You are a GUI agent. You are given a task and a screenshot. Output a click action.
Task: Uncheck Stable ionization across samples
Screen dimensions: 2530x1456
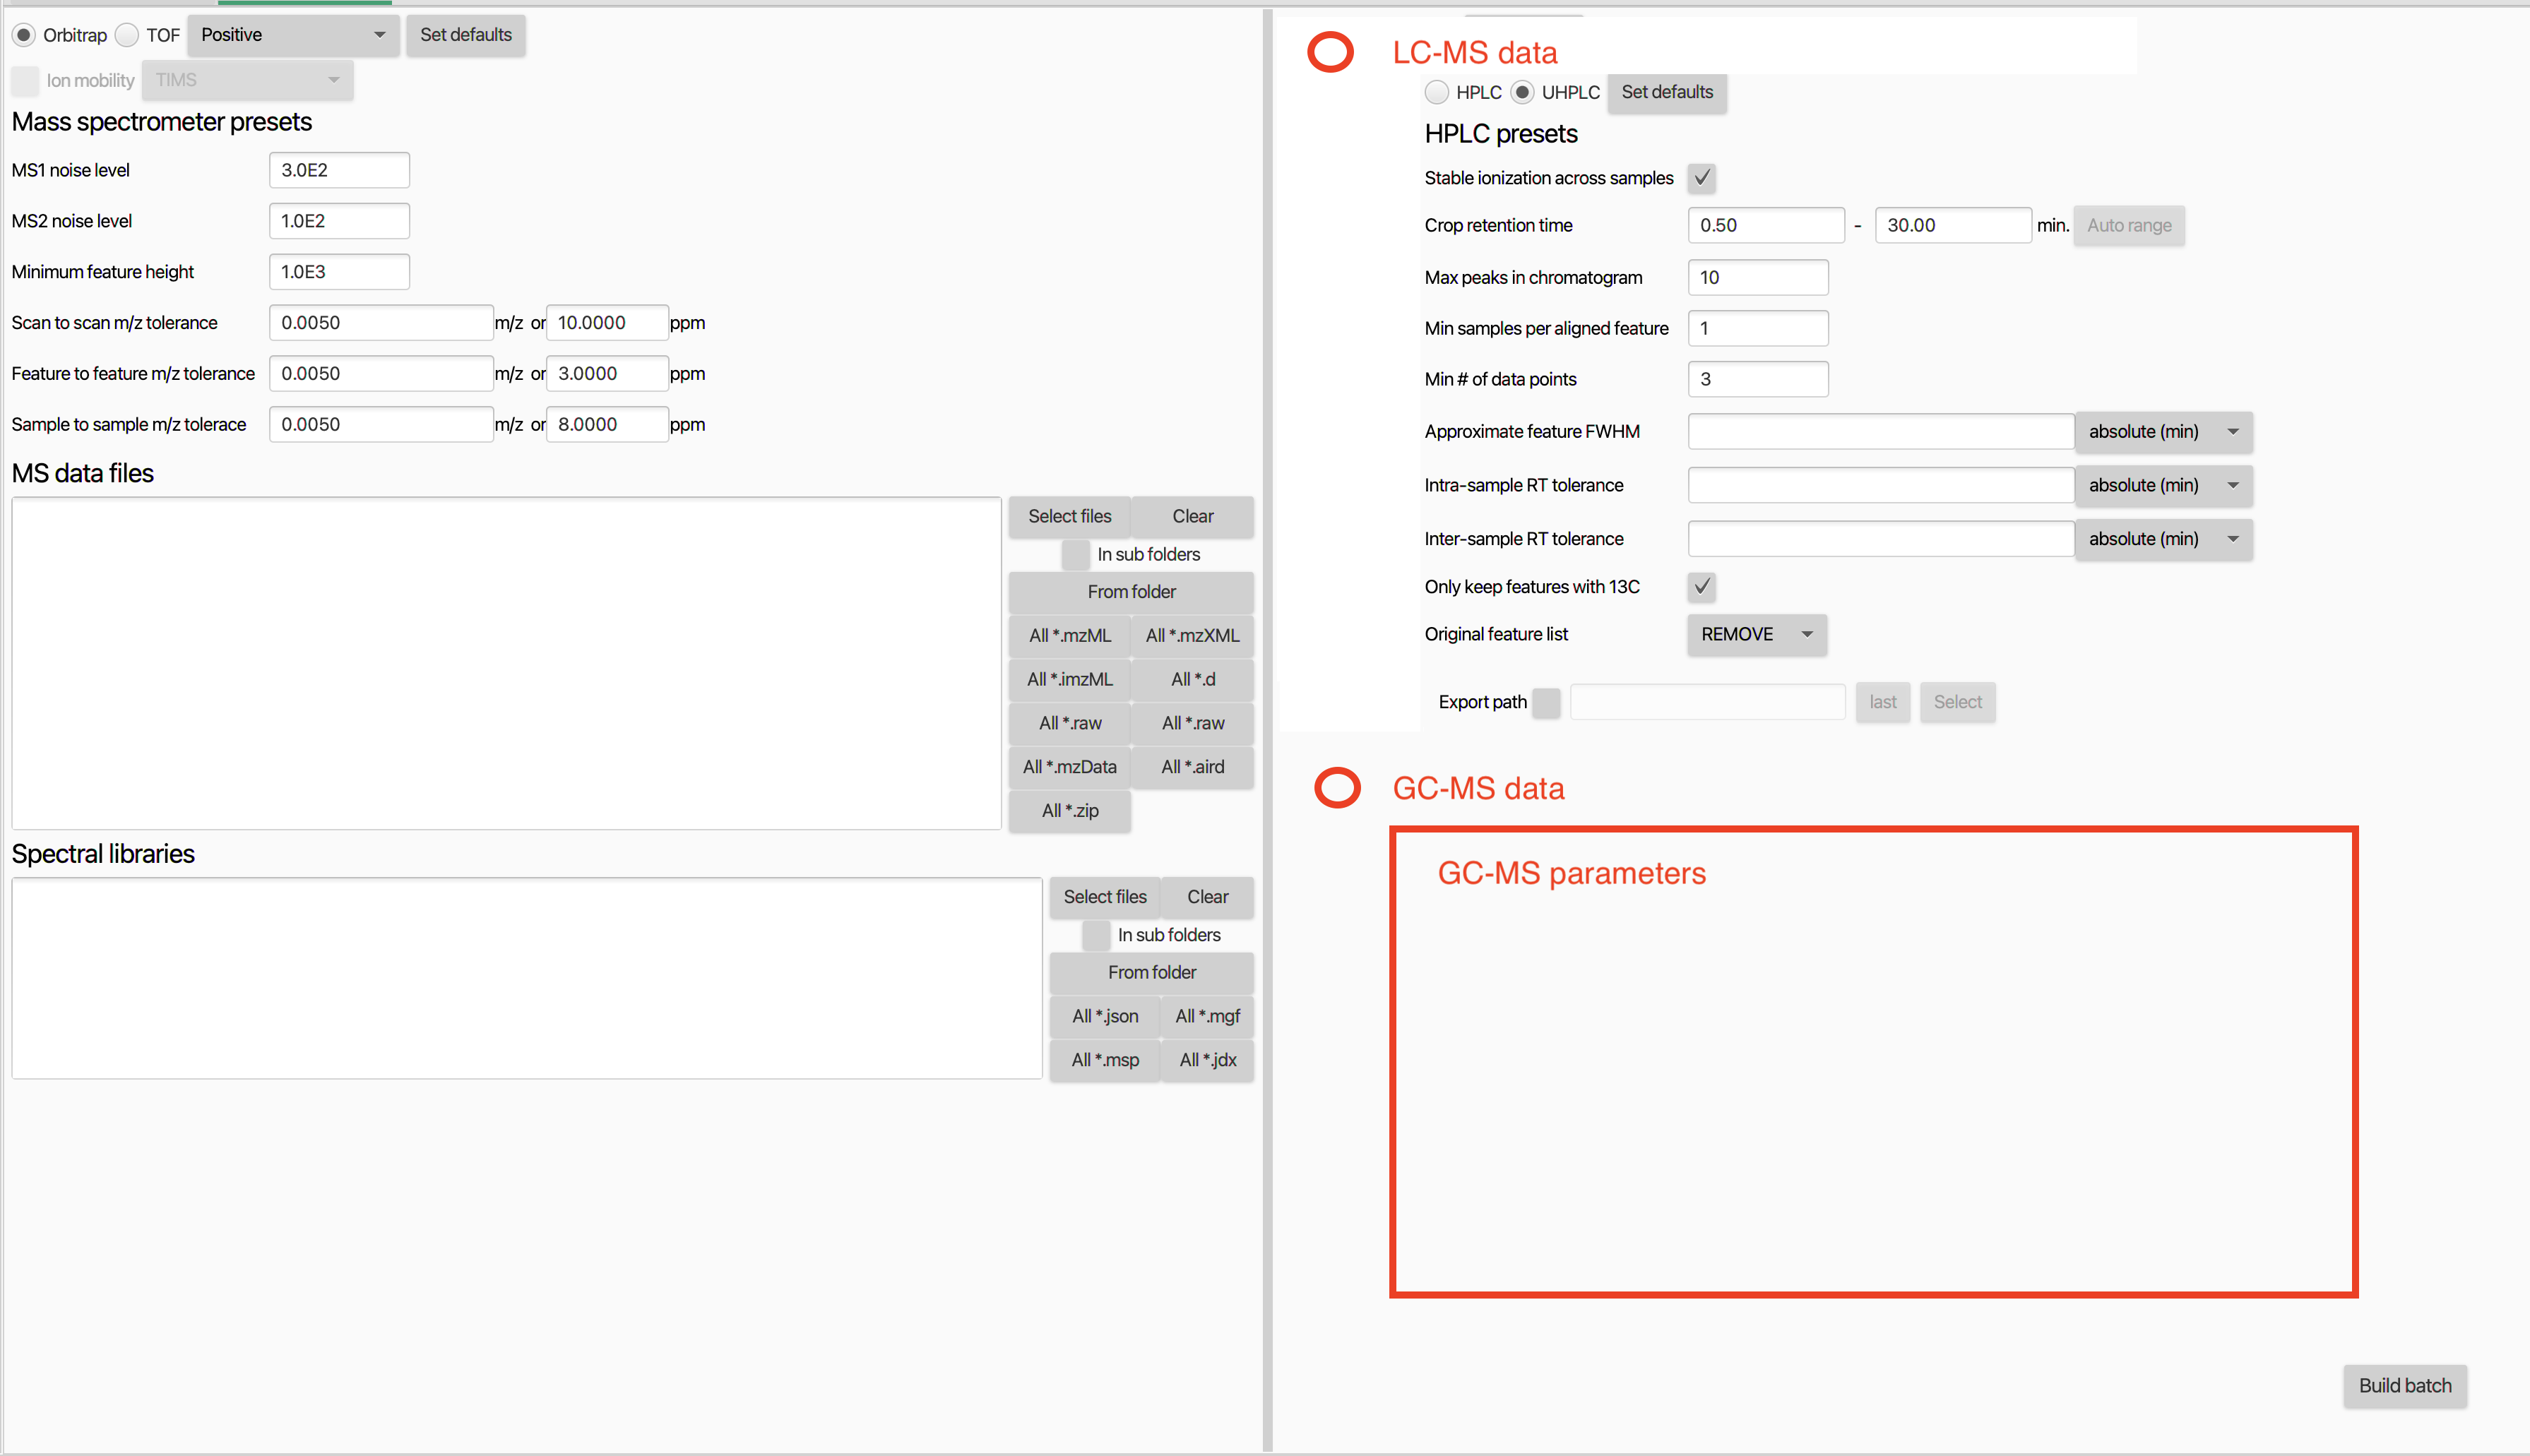1701,178
